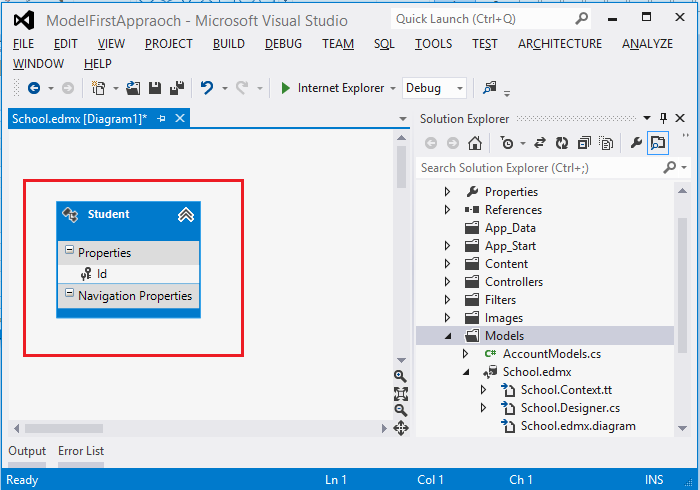The image size is (700, 490).
Task: Expand the School.Context.tt node
Action: 483,390
